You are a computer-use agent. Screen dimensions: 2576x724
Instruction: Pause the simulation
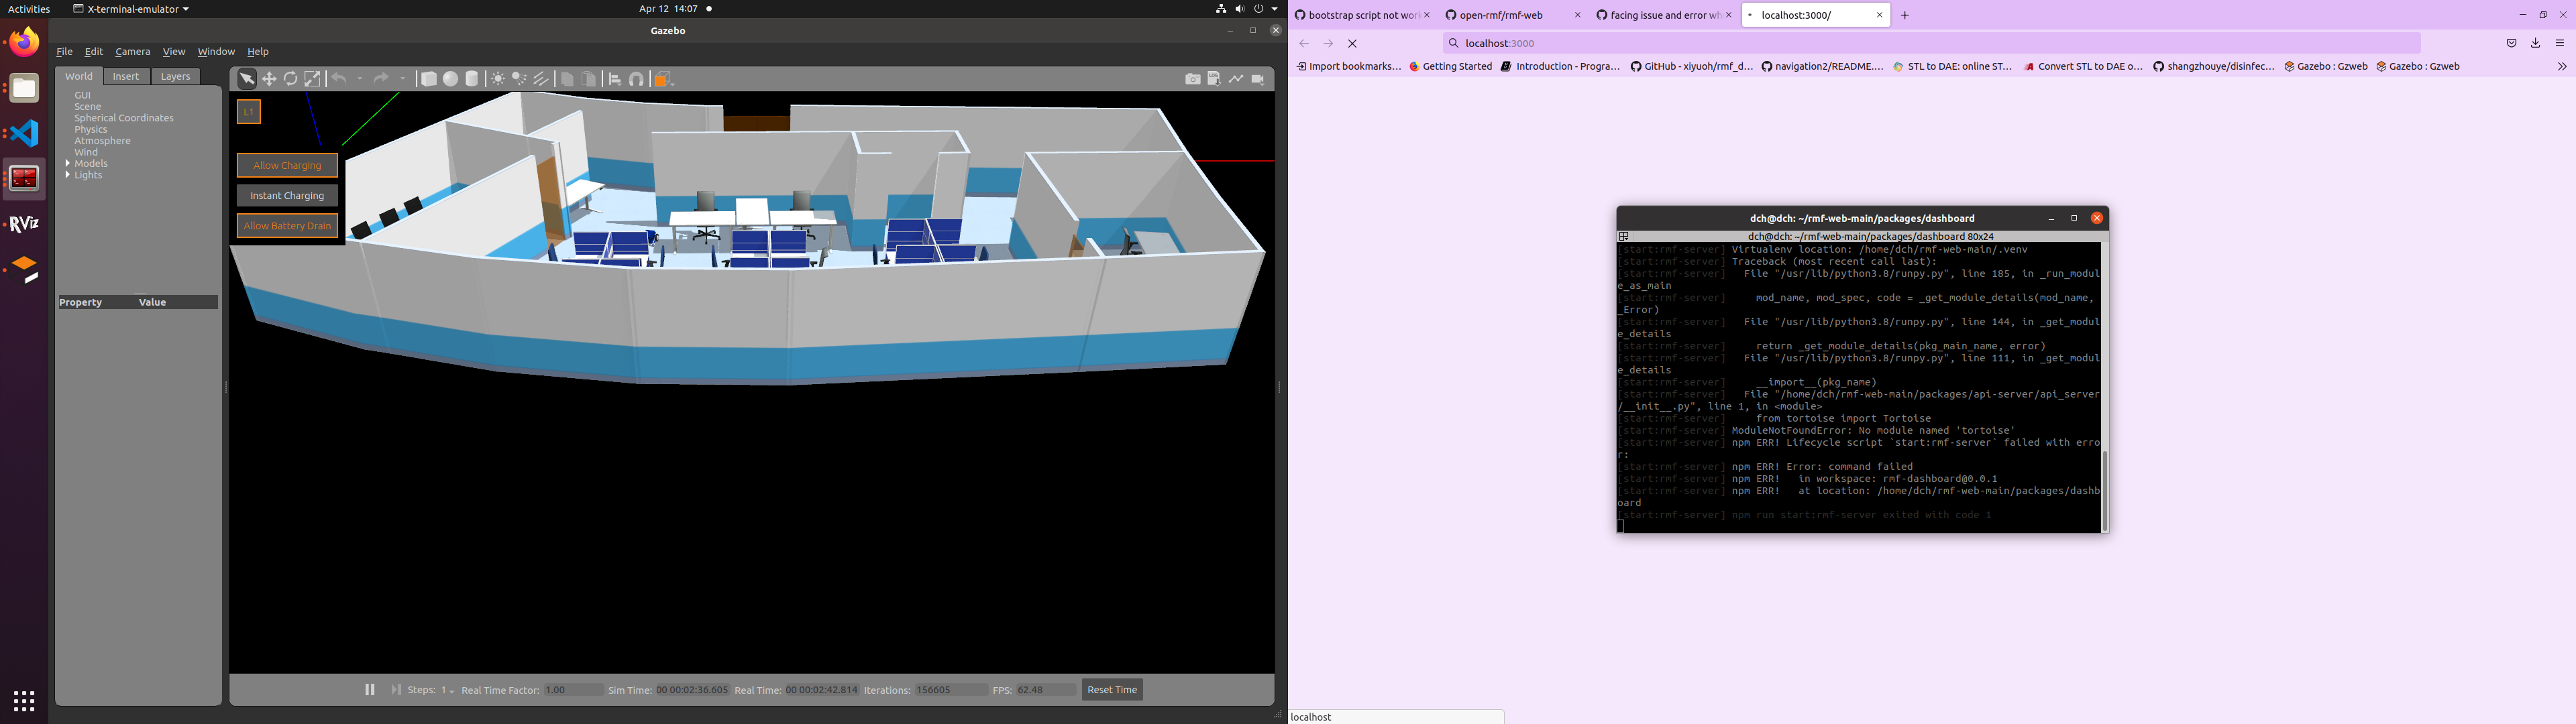click(x=370, y=690)
